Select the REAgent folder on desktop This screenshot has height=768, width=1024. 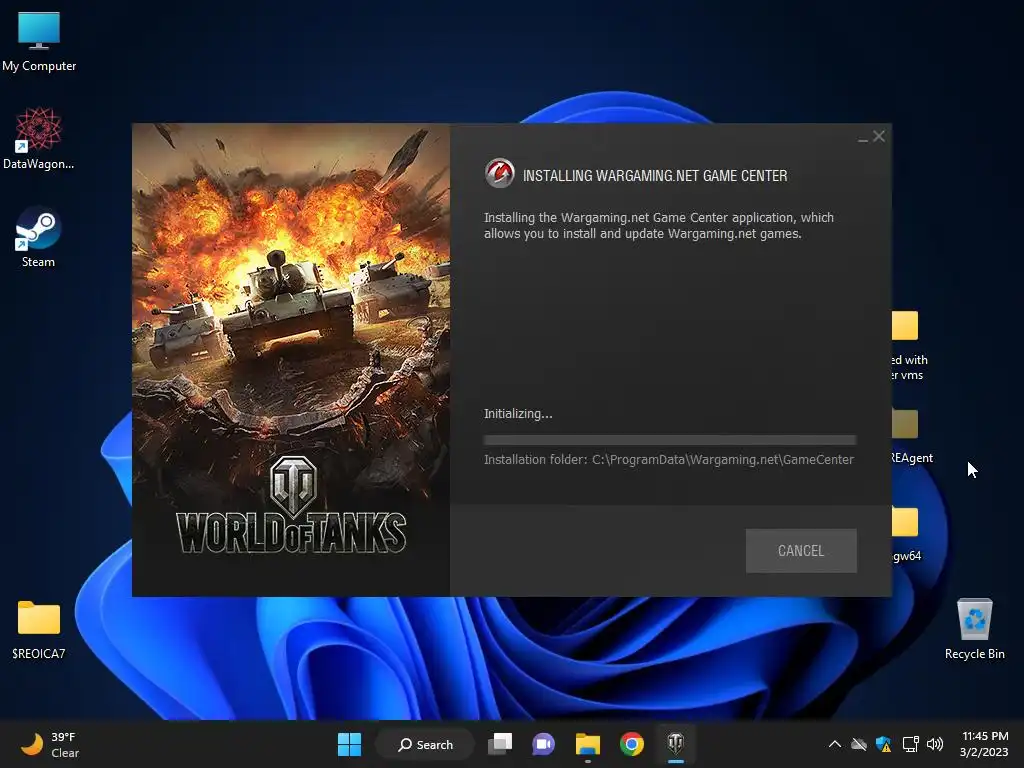(912, 436)
